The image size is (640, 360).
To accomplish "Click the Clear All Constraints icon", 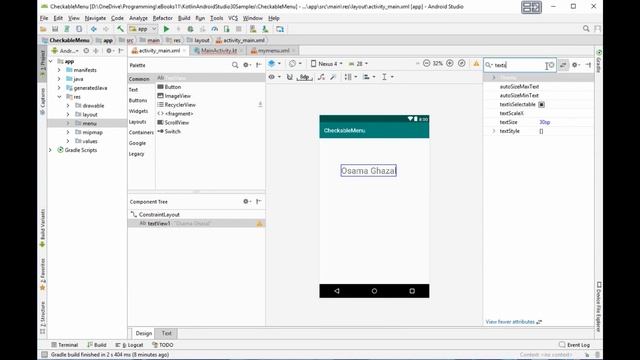I will (x=321, y=77).
